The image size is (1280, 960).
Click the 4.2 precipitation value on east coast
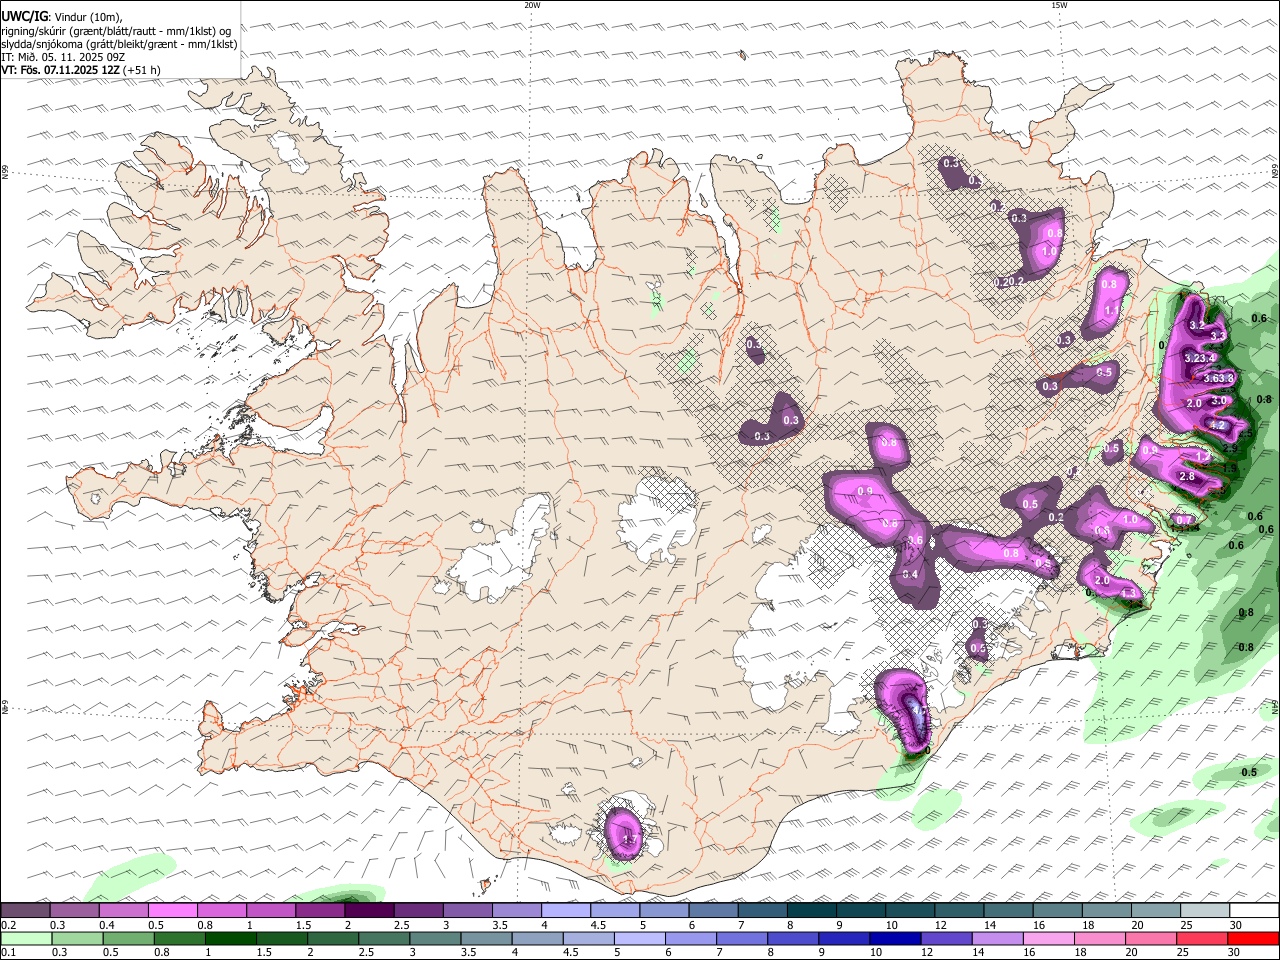click(x=1217, y=426)
